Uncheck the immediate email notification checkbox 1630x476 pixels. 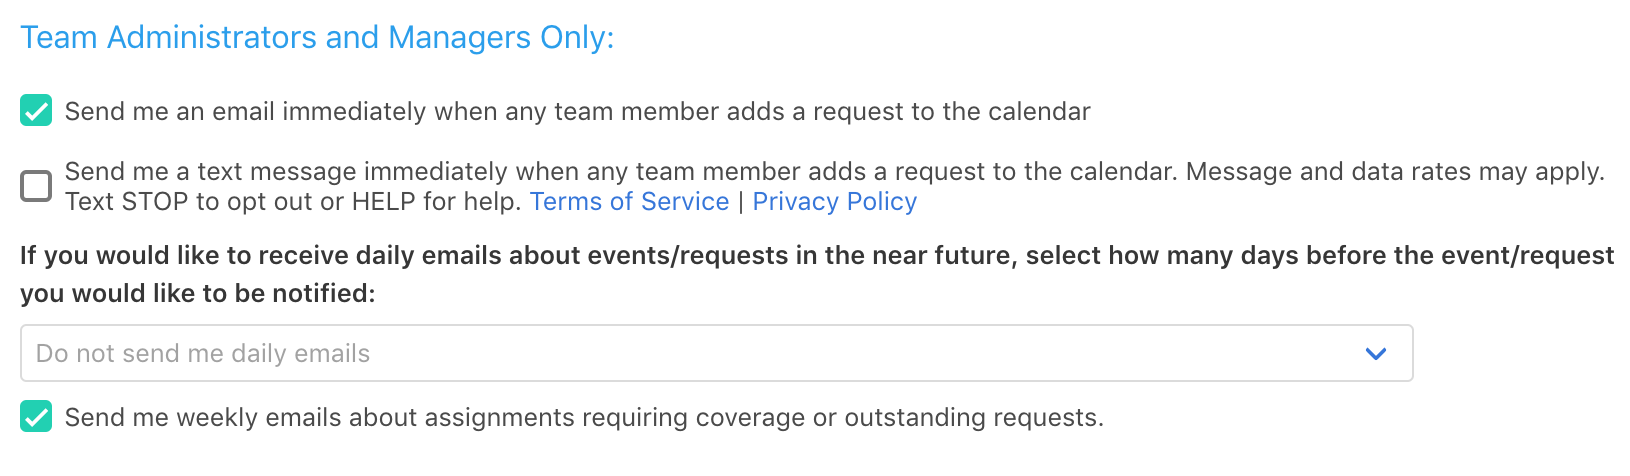[36, 111]
